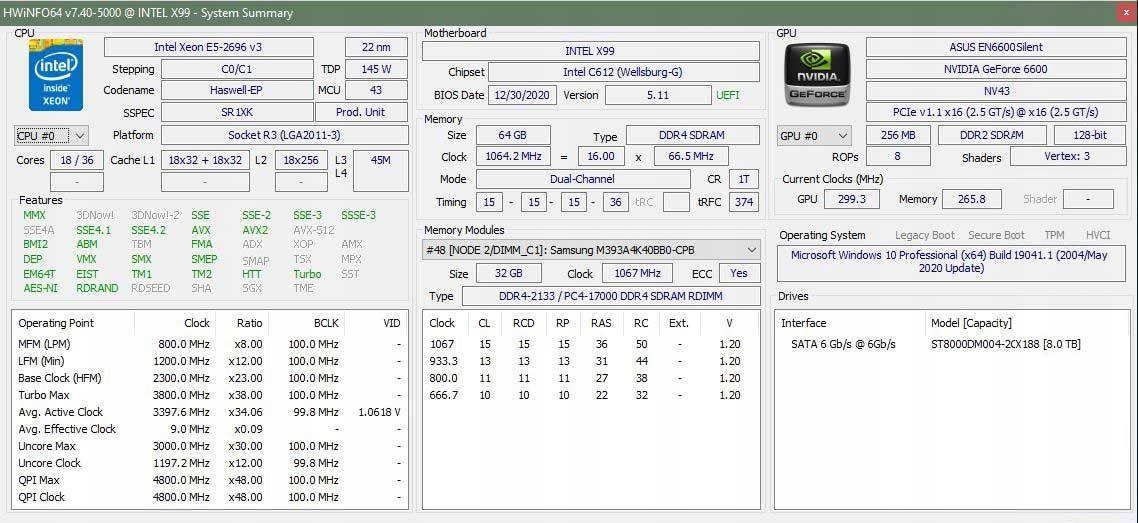Select the Avg. Active Clock row
The width and height of the screenshot is (1138, 523).
(x=208, y=412)
